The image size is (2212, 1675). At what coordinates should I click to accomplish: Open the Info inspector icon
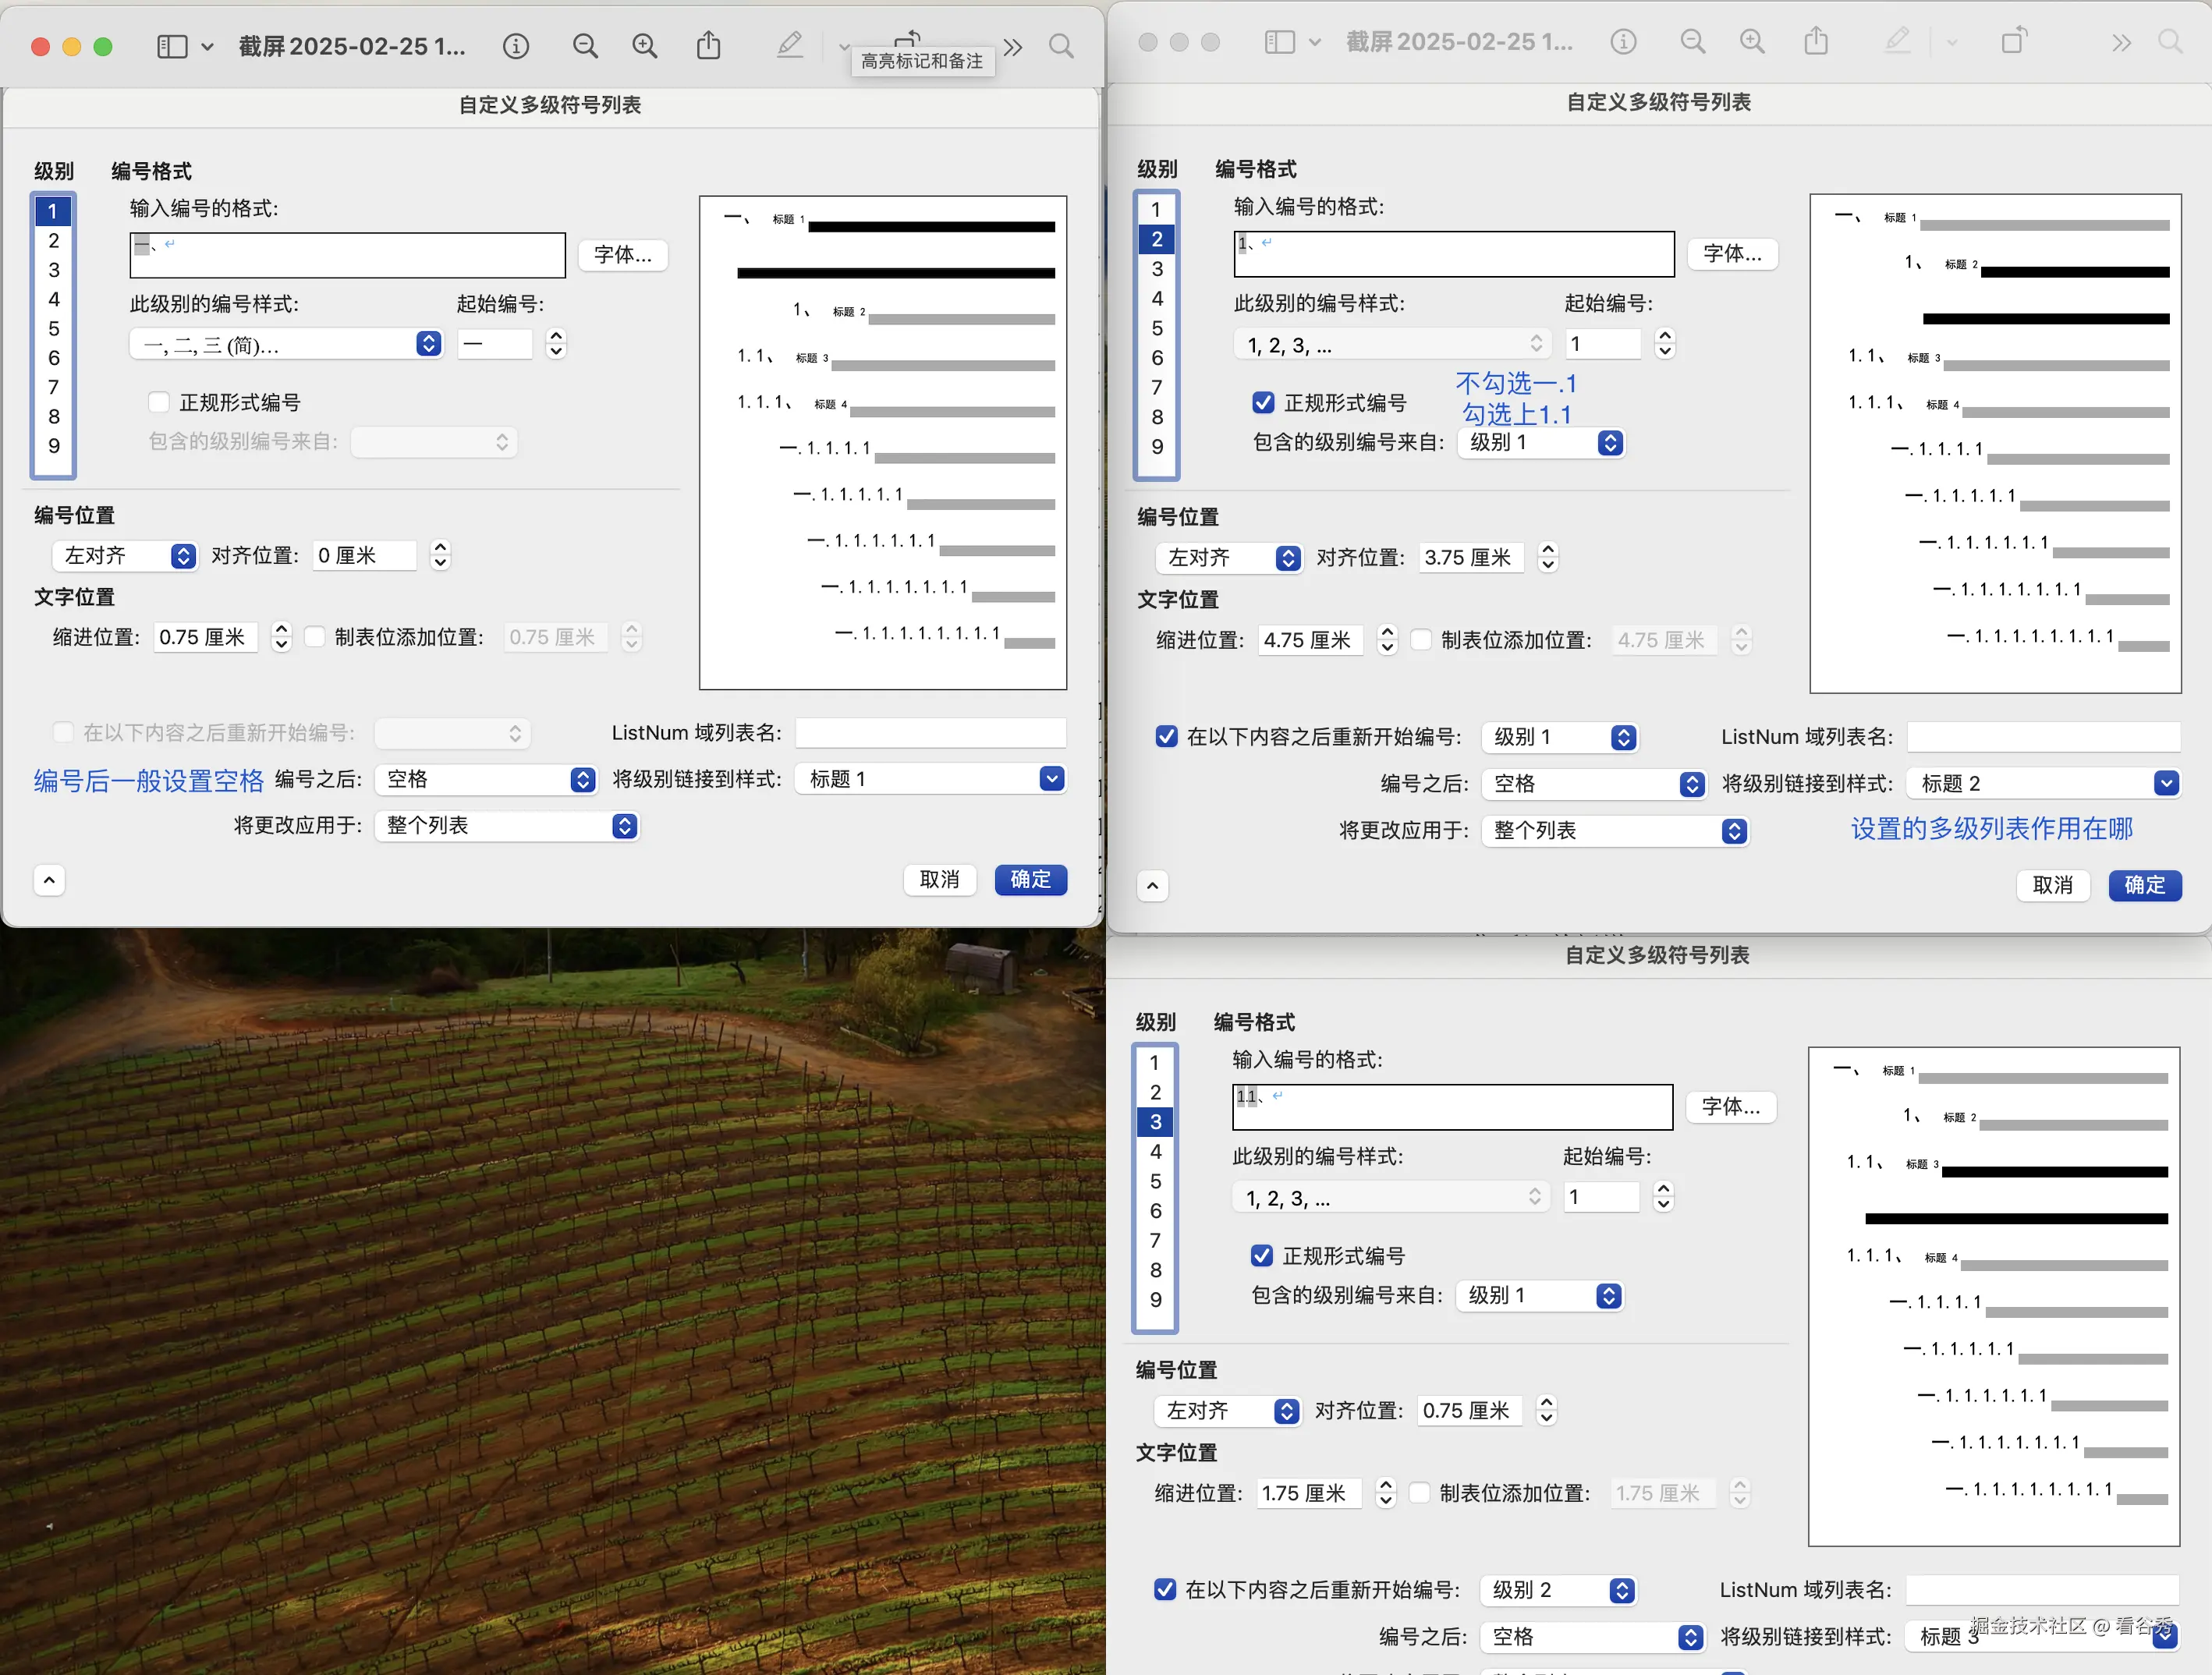516,46
